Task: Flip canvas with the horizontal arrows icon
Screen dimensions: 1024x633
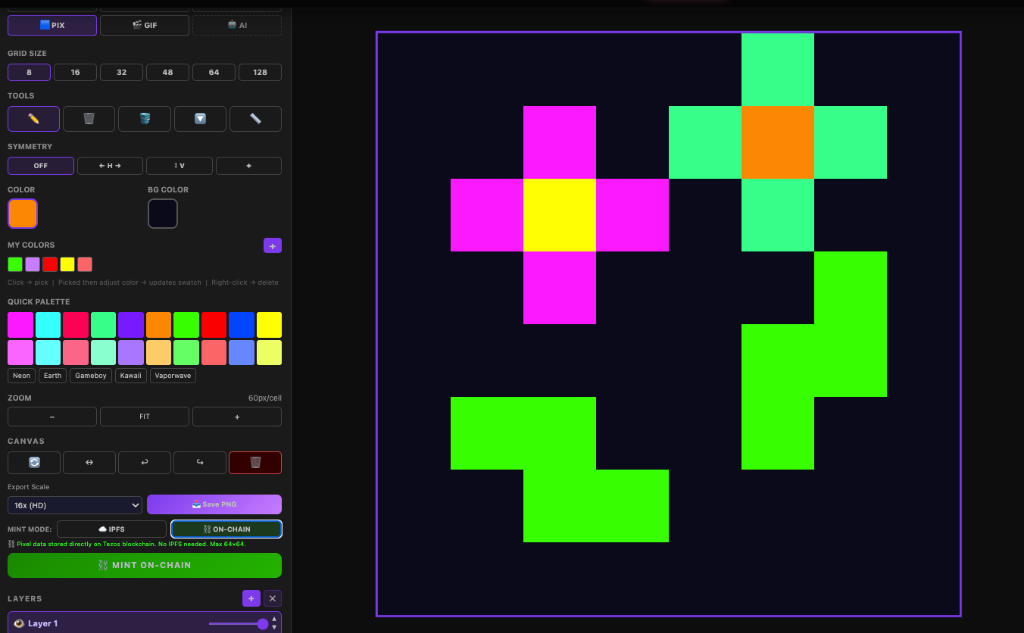Action: [89, 462]
